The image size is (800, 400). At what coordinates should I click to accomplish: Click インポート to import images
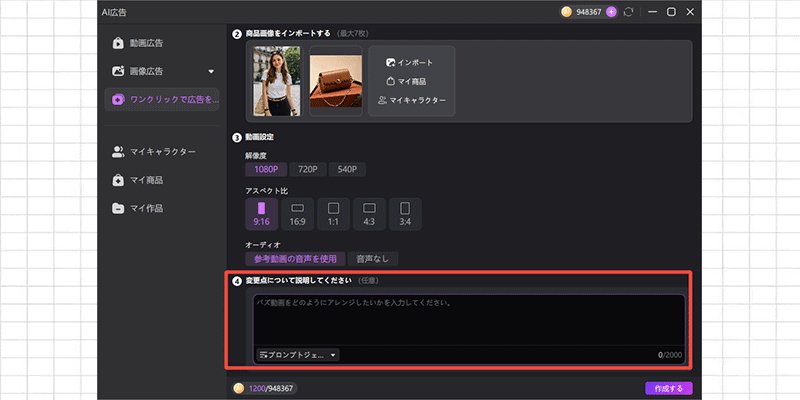415,62
